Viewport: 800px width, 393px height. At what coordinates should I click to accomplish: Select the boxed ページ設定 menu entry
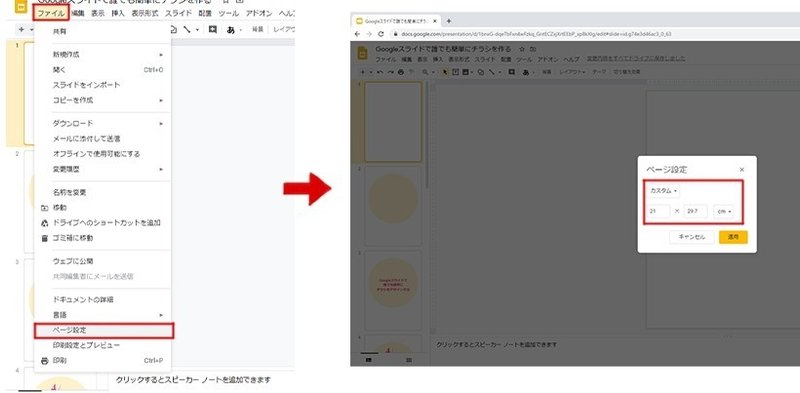coord(104,330)
